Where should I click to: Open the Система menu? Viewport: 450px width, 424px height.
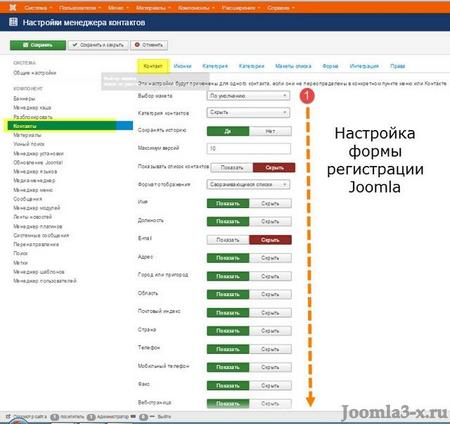pos(38,7)
